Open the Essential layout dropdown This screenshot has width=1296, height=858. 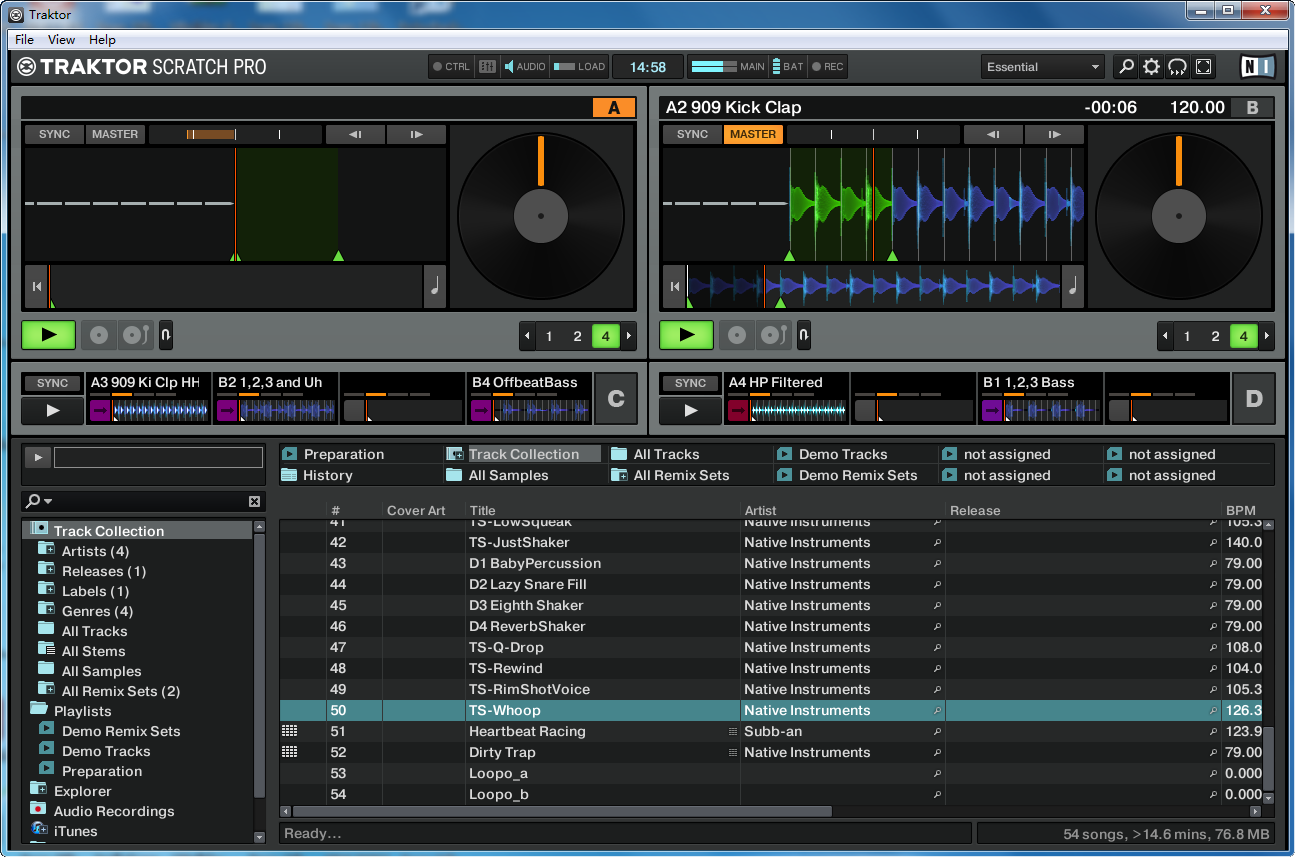(1042, 67)
